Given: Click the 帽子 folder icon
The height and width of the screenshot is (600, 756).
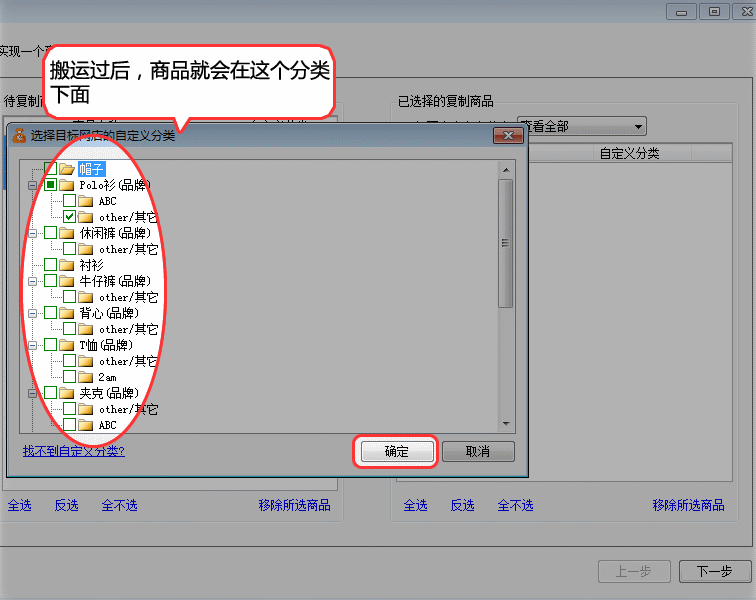Looking at the screenshot, I should (x=67, y=169).
